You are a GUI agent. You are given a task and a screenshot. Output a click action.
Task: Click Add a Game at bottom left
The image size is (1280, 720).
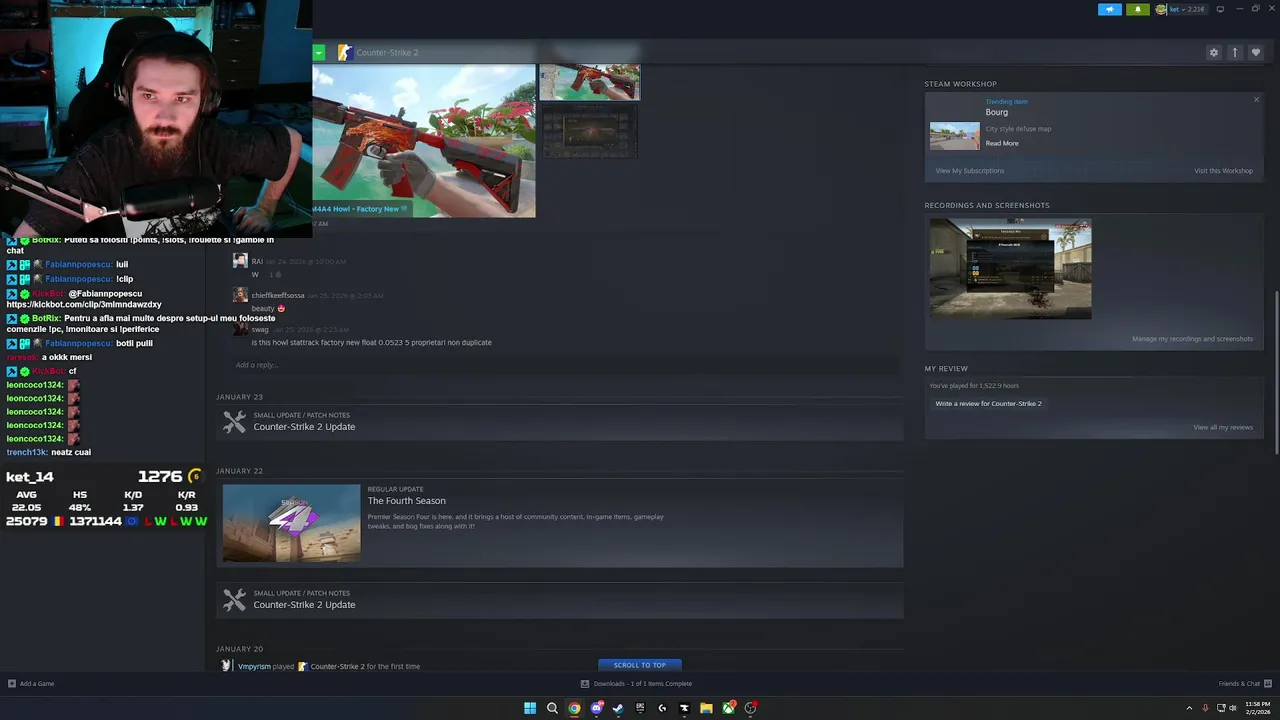tap(31, 684)
